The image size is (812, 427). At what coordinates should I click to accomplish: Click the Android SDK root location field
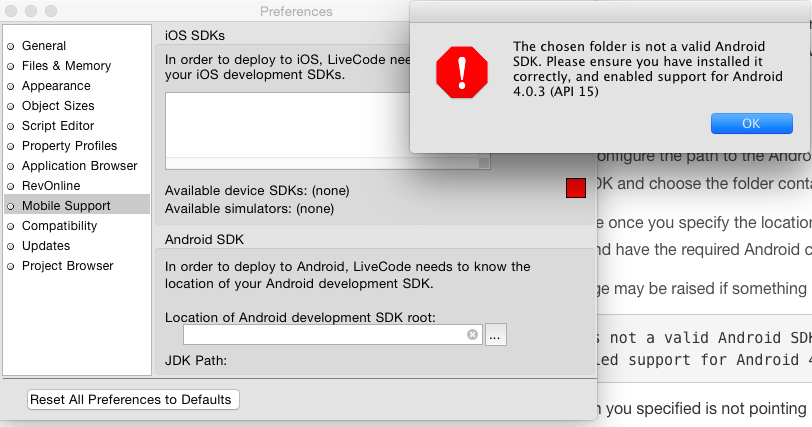coord(325,335)
